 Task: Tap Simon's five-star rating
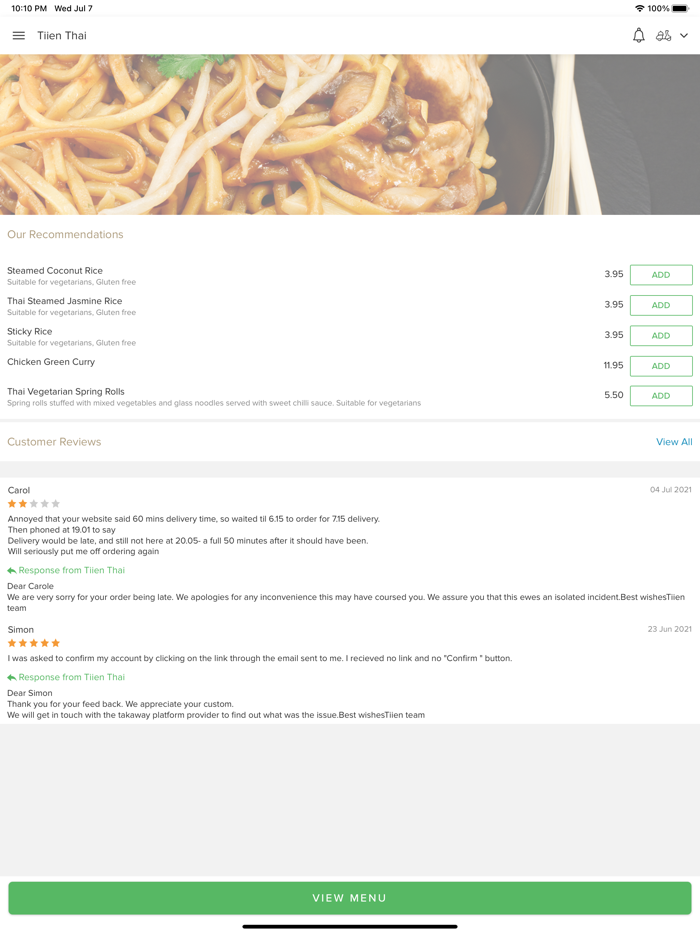point(34,643)
